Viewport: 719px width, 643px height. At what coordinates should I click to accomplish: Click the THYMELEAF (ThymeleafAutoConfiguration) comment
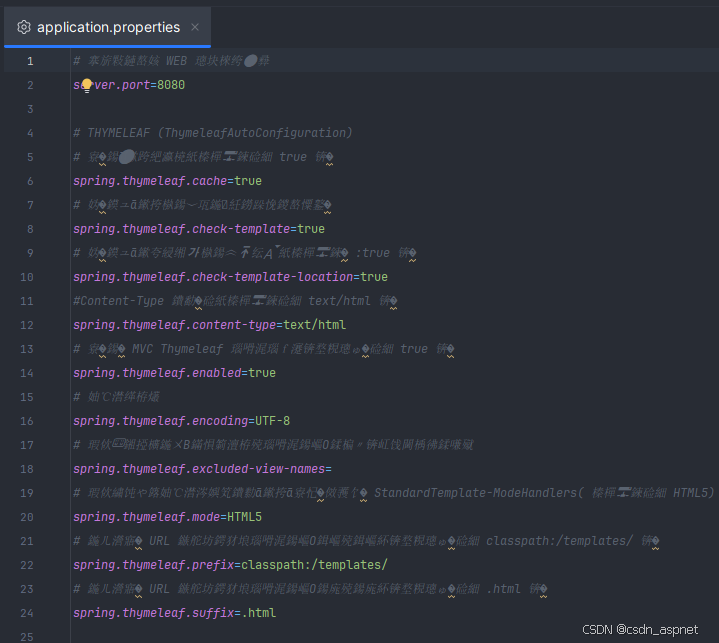[x=213, y=133]
